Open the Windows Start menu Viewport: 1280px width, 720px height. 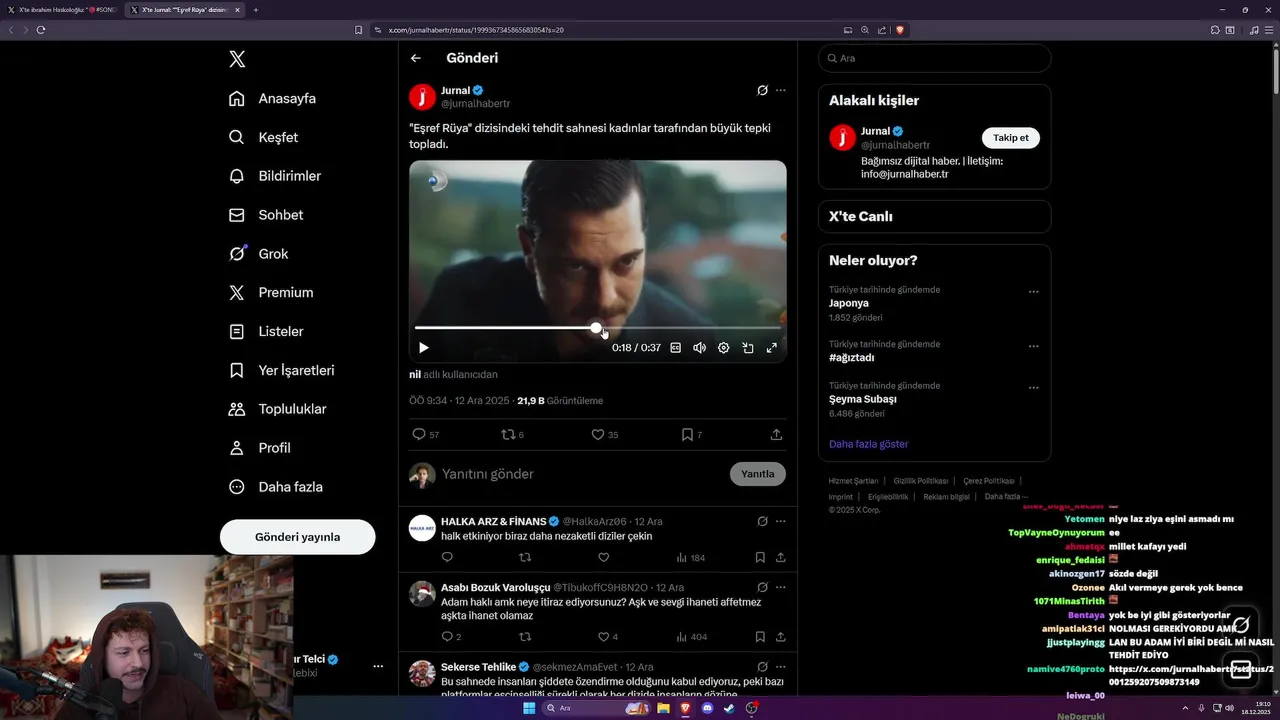tap(529, 708)
